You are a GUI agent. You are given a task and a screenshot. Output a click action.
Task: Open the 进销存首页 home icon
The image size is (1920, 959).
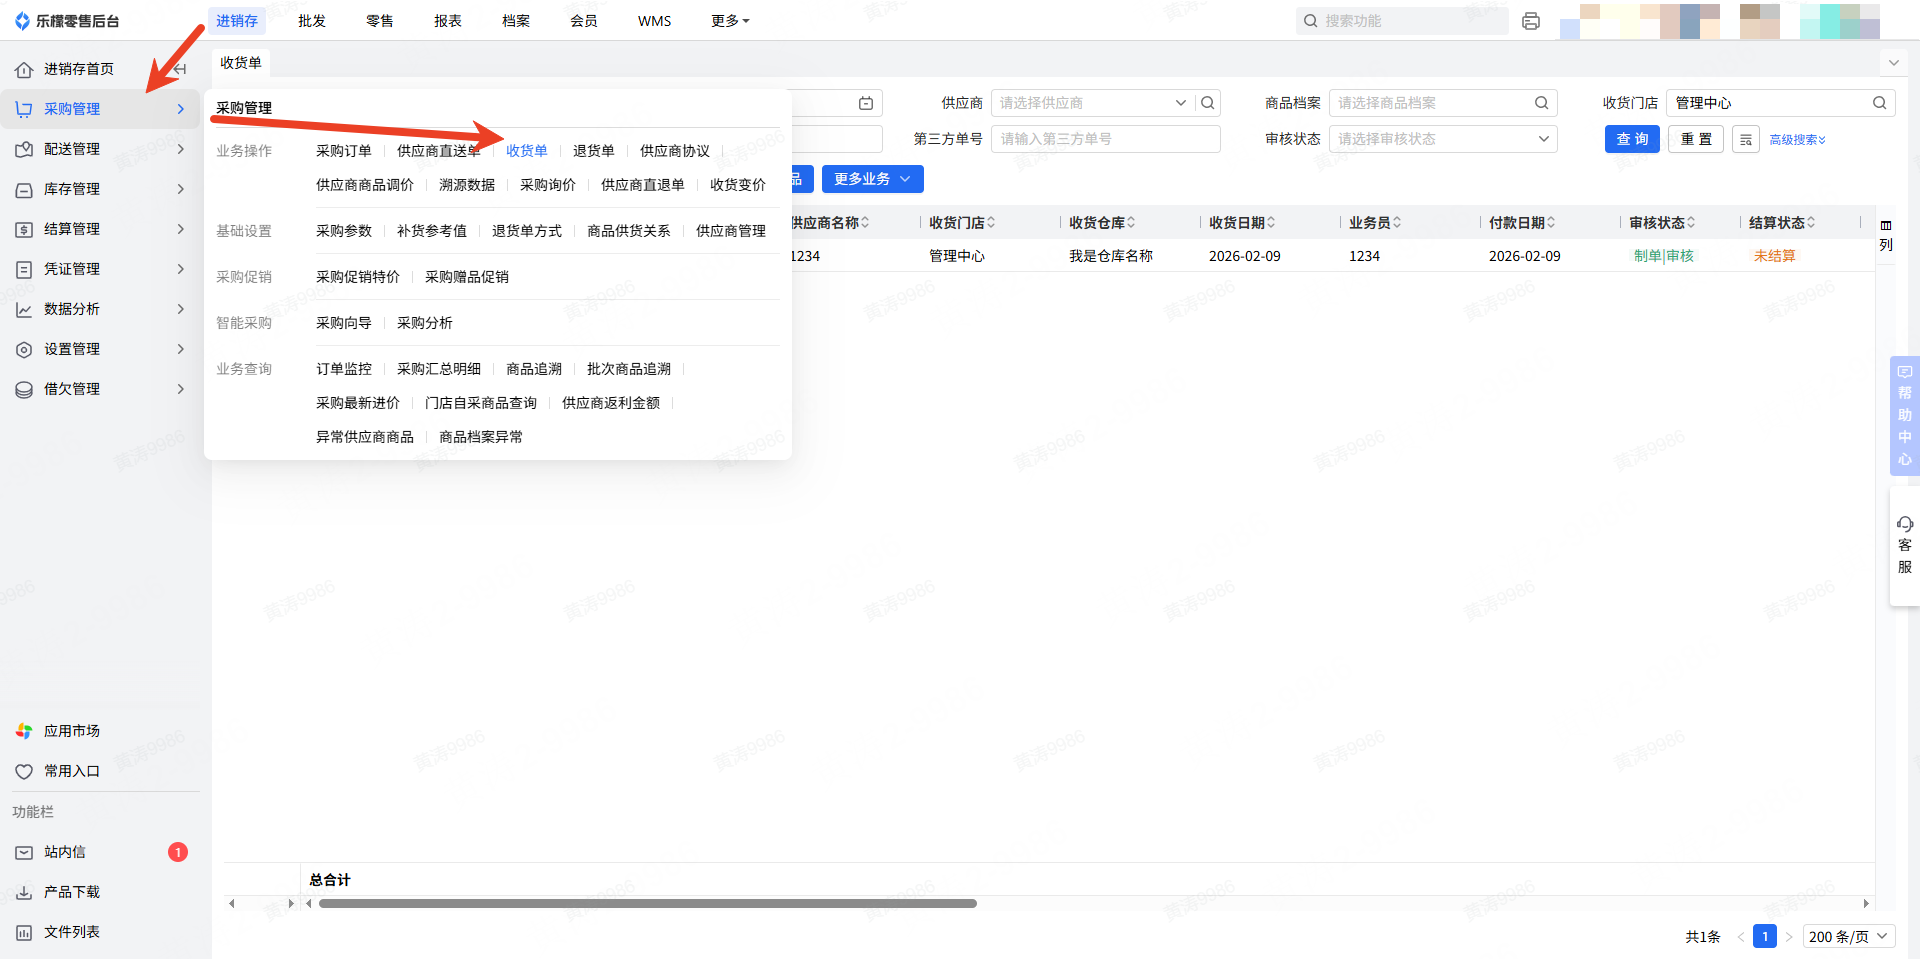[24, 69]
